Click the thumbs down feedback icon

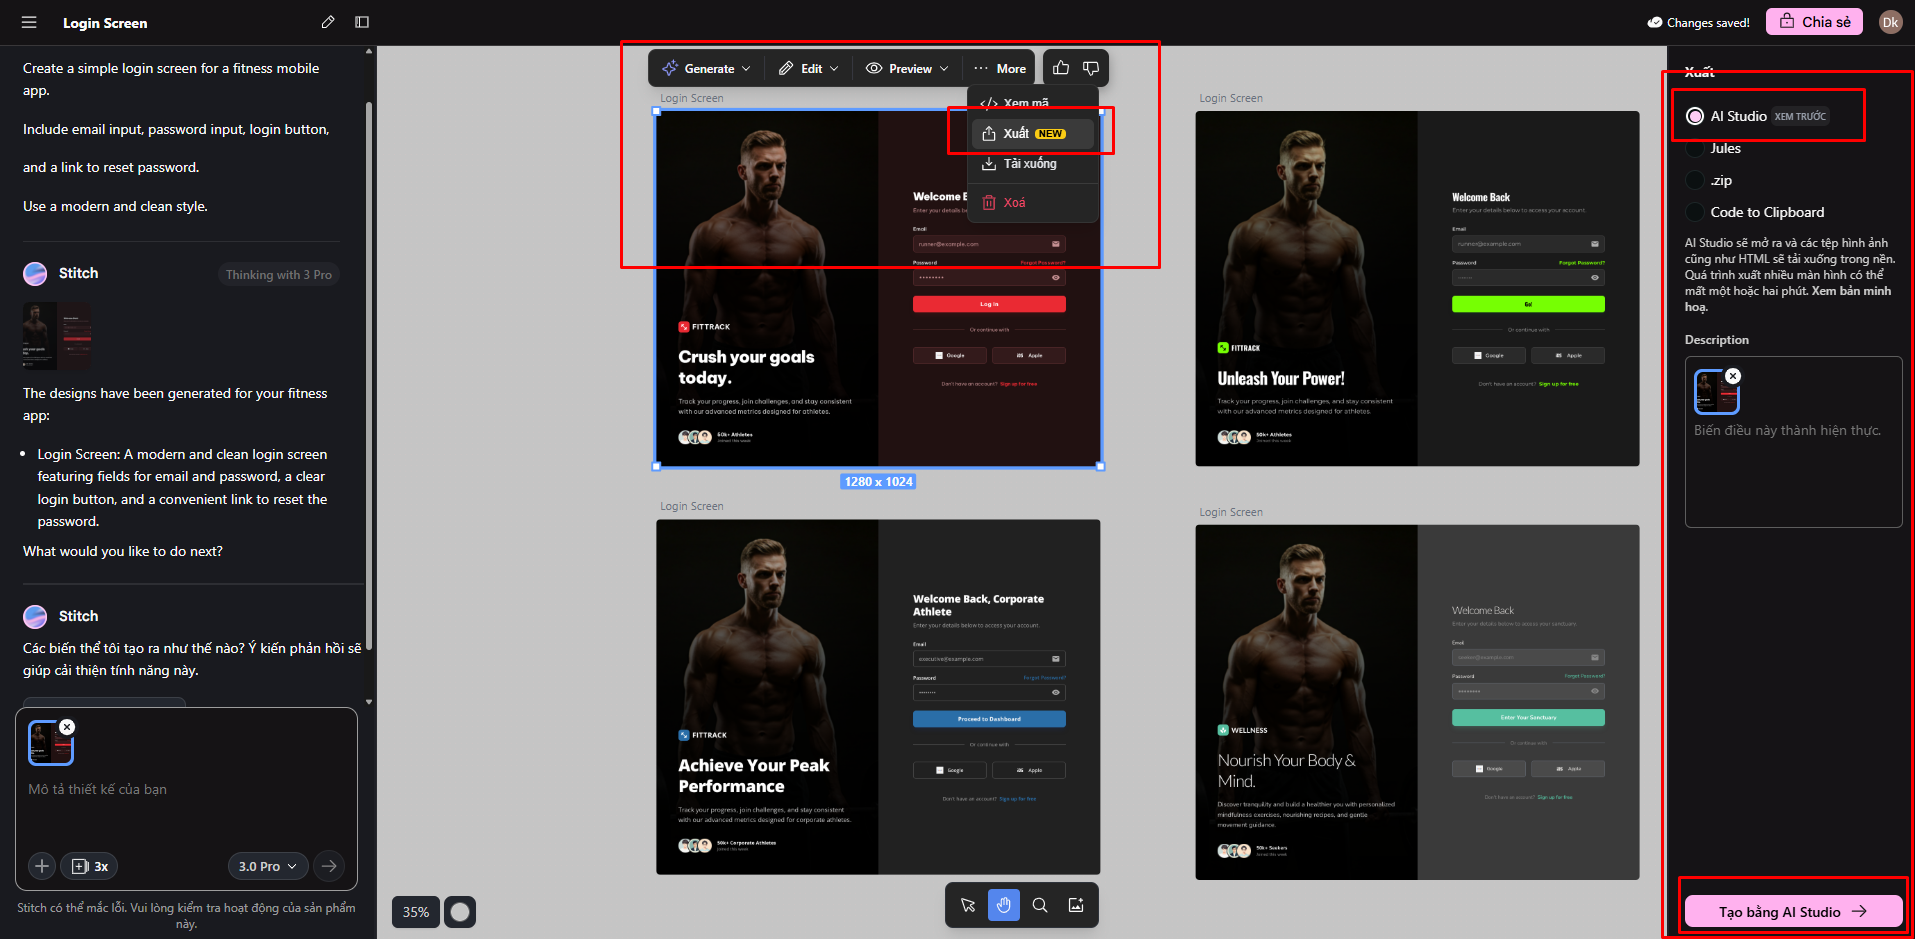(1091, 68)
